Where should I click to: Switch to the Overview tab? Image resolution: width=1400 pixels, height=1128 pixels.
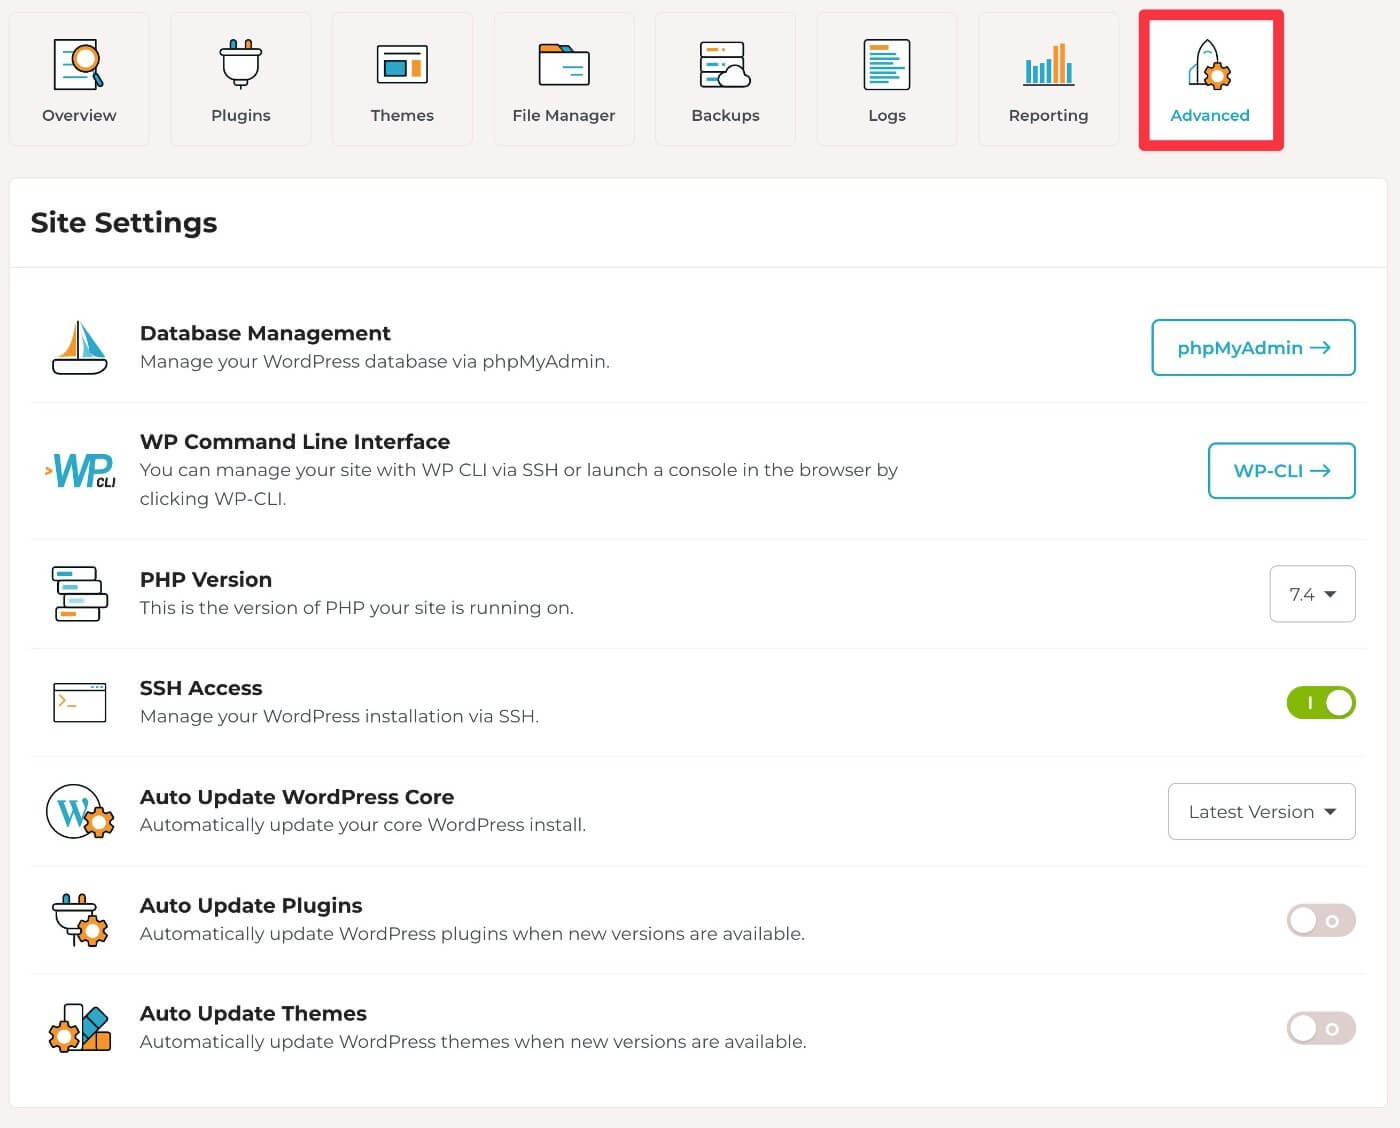tap(79, 80)
